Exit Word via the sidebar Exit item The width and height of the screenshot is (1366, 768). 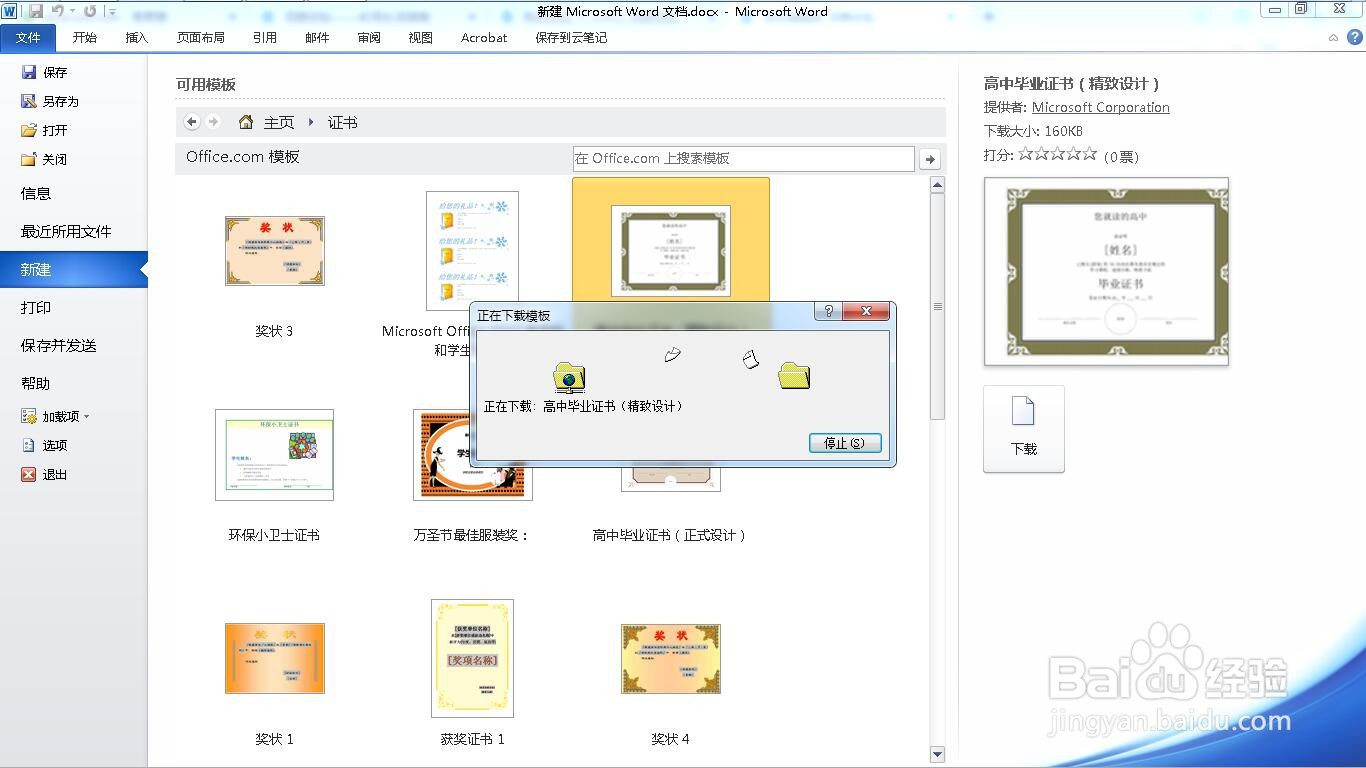pyautogui.click(x=45, y=474)
